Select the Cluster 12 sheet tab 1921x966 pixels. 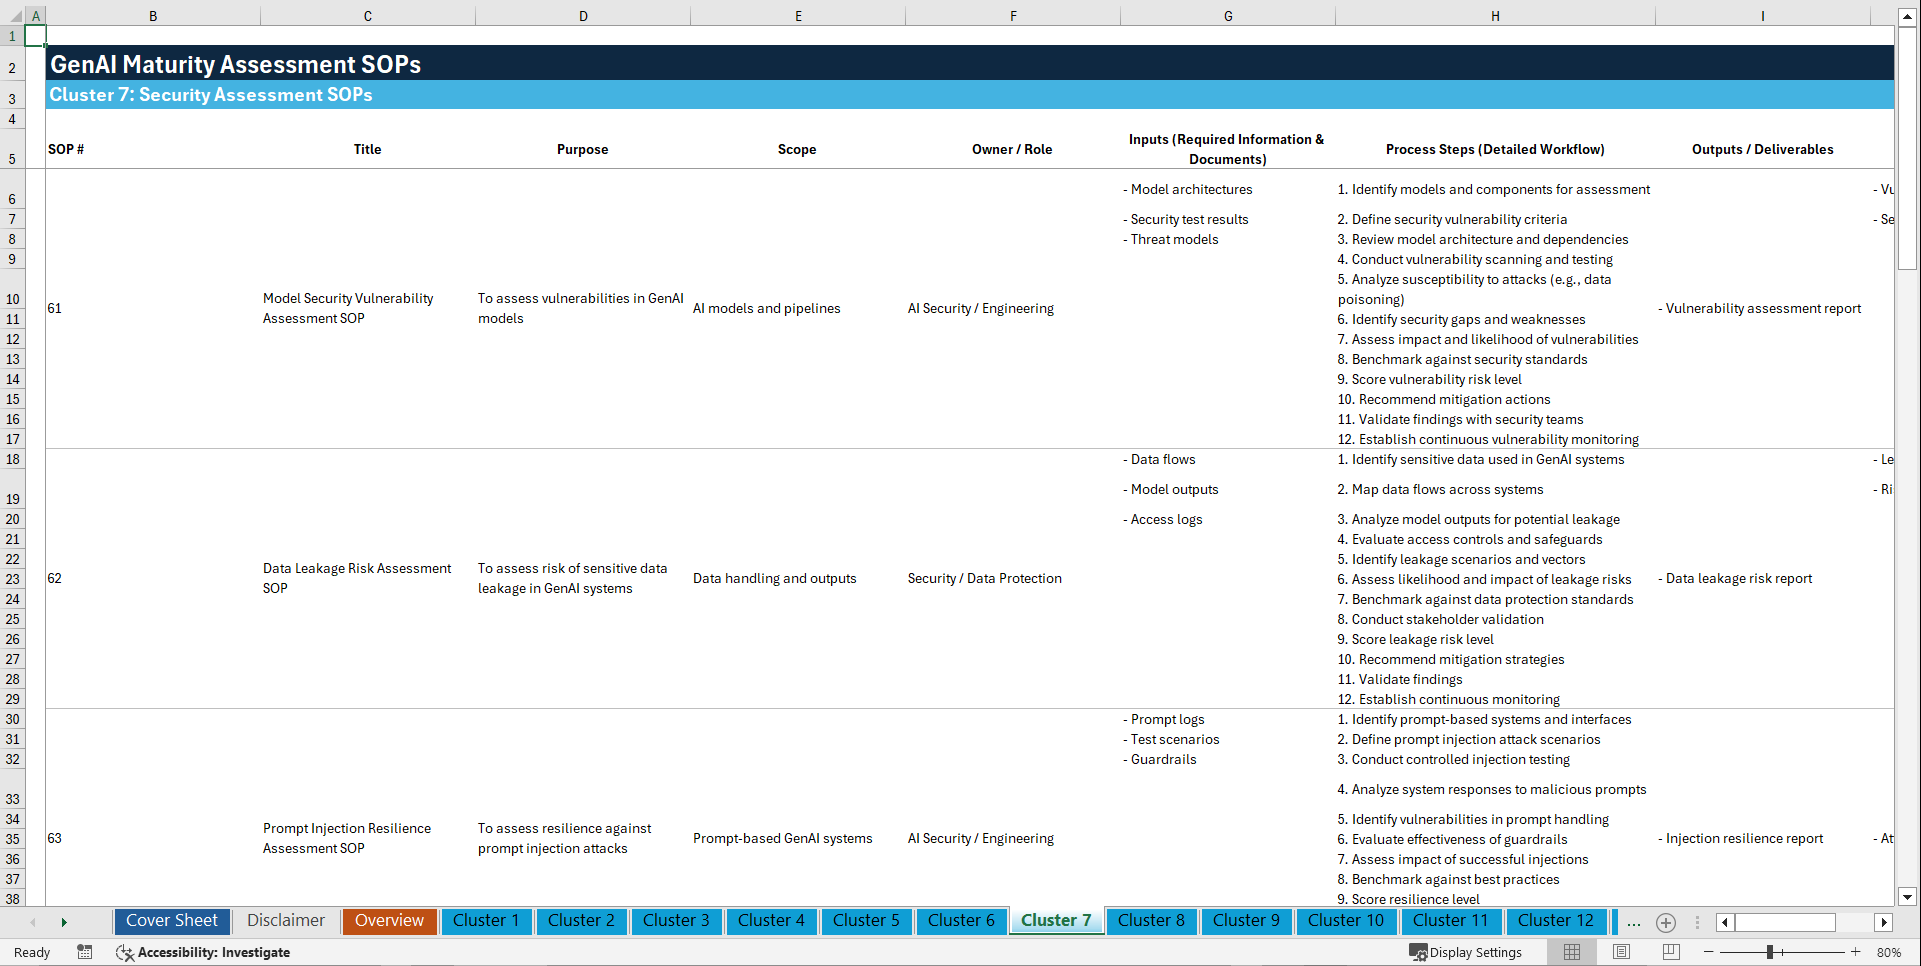click(x=1556, y=921)
